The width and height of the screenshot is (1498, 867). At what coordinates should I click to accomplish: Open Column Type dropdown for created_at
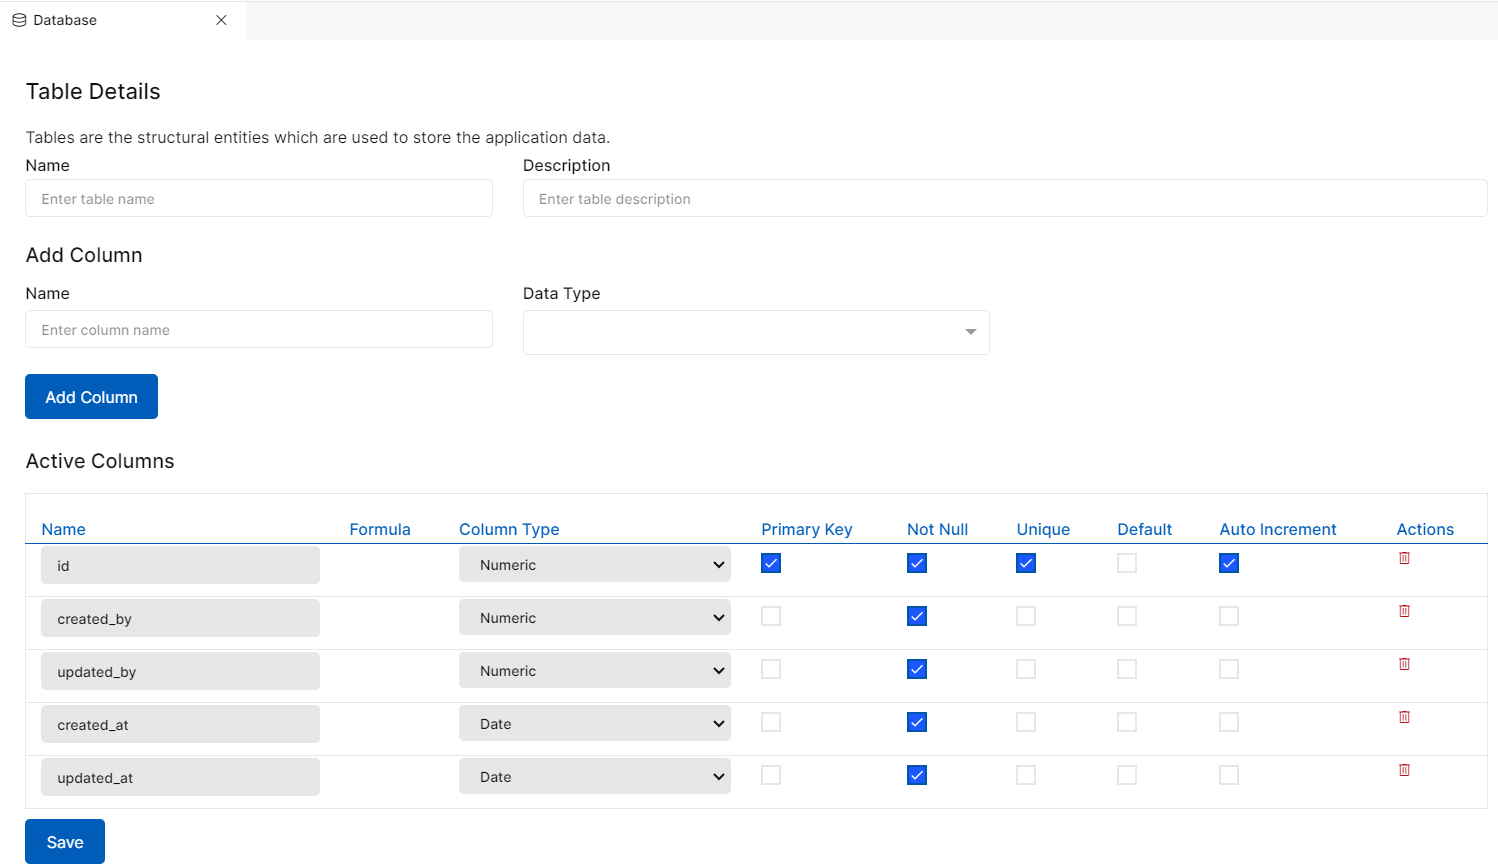click(595, 723)
